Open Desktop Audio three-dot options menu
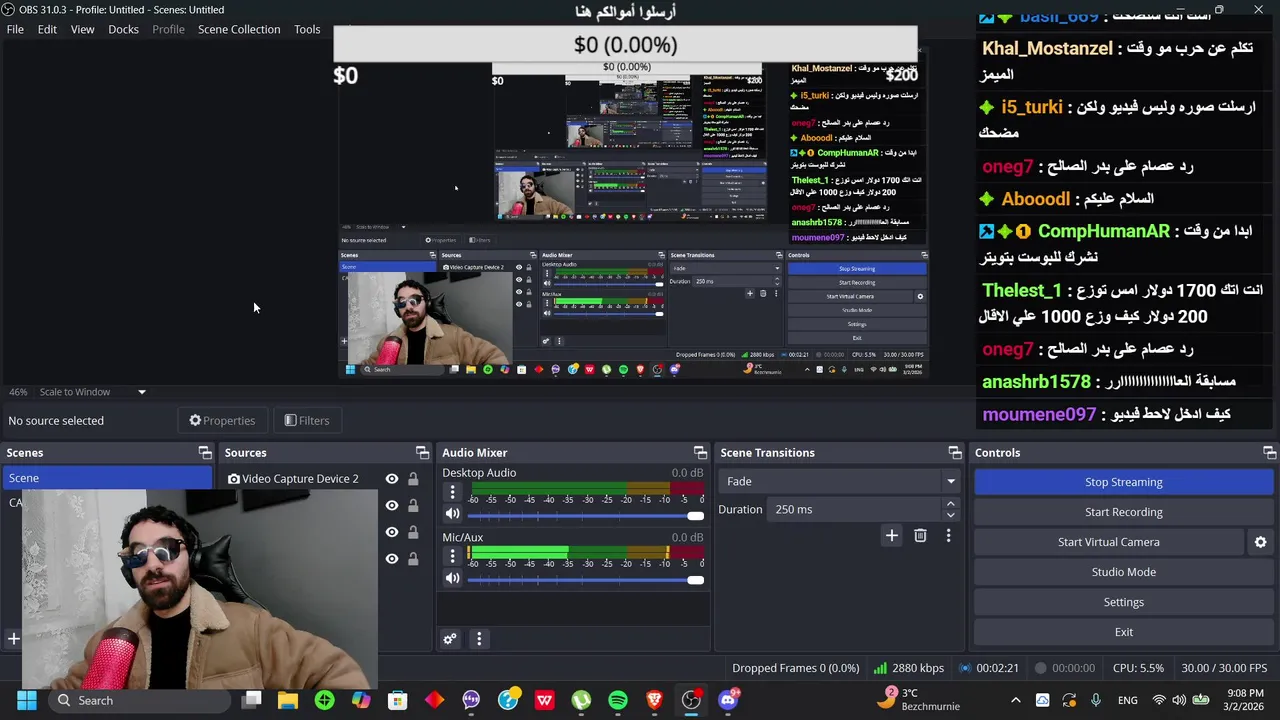 (x=452, y=492)
